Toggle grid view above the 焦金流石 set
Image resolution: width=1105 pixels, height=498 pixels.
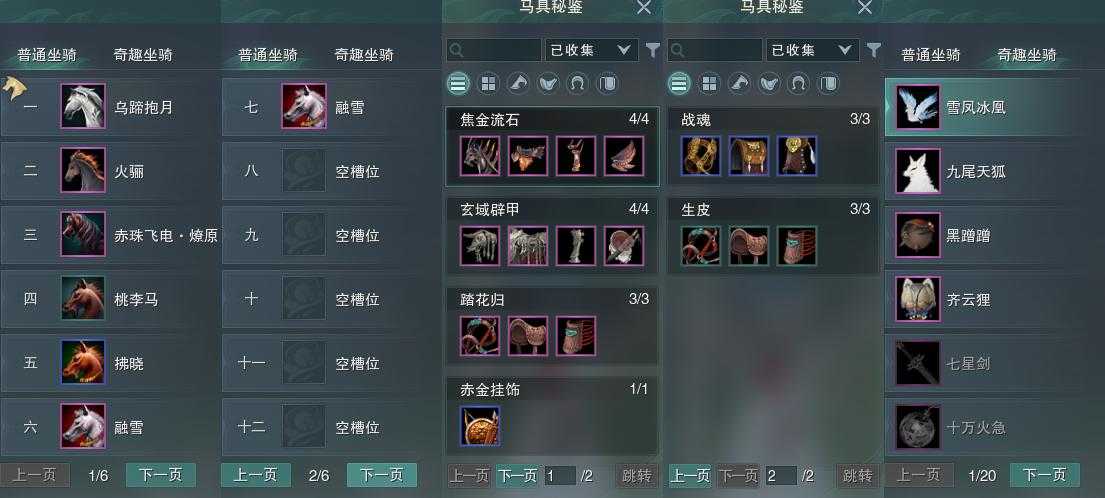point(488,85)
